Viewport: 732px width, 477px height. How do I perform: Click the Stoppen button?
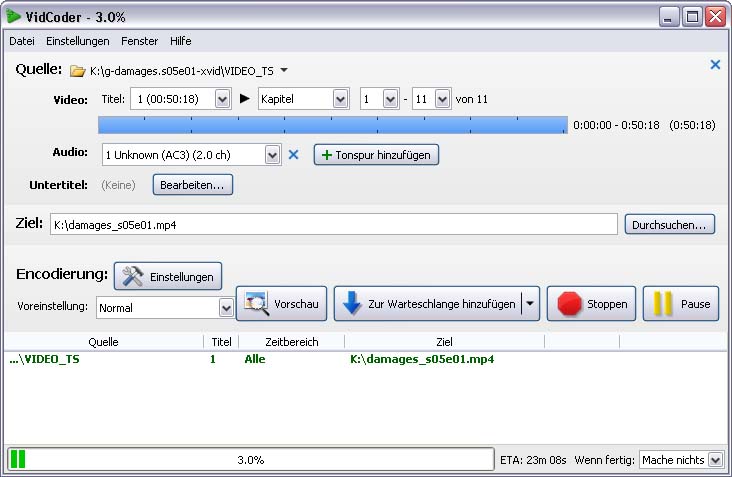pos(591,304)
